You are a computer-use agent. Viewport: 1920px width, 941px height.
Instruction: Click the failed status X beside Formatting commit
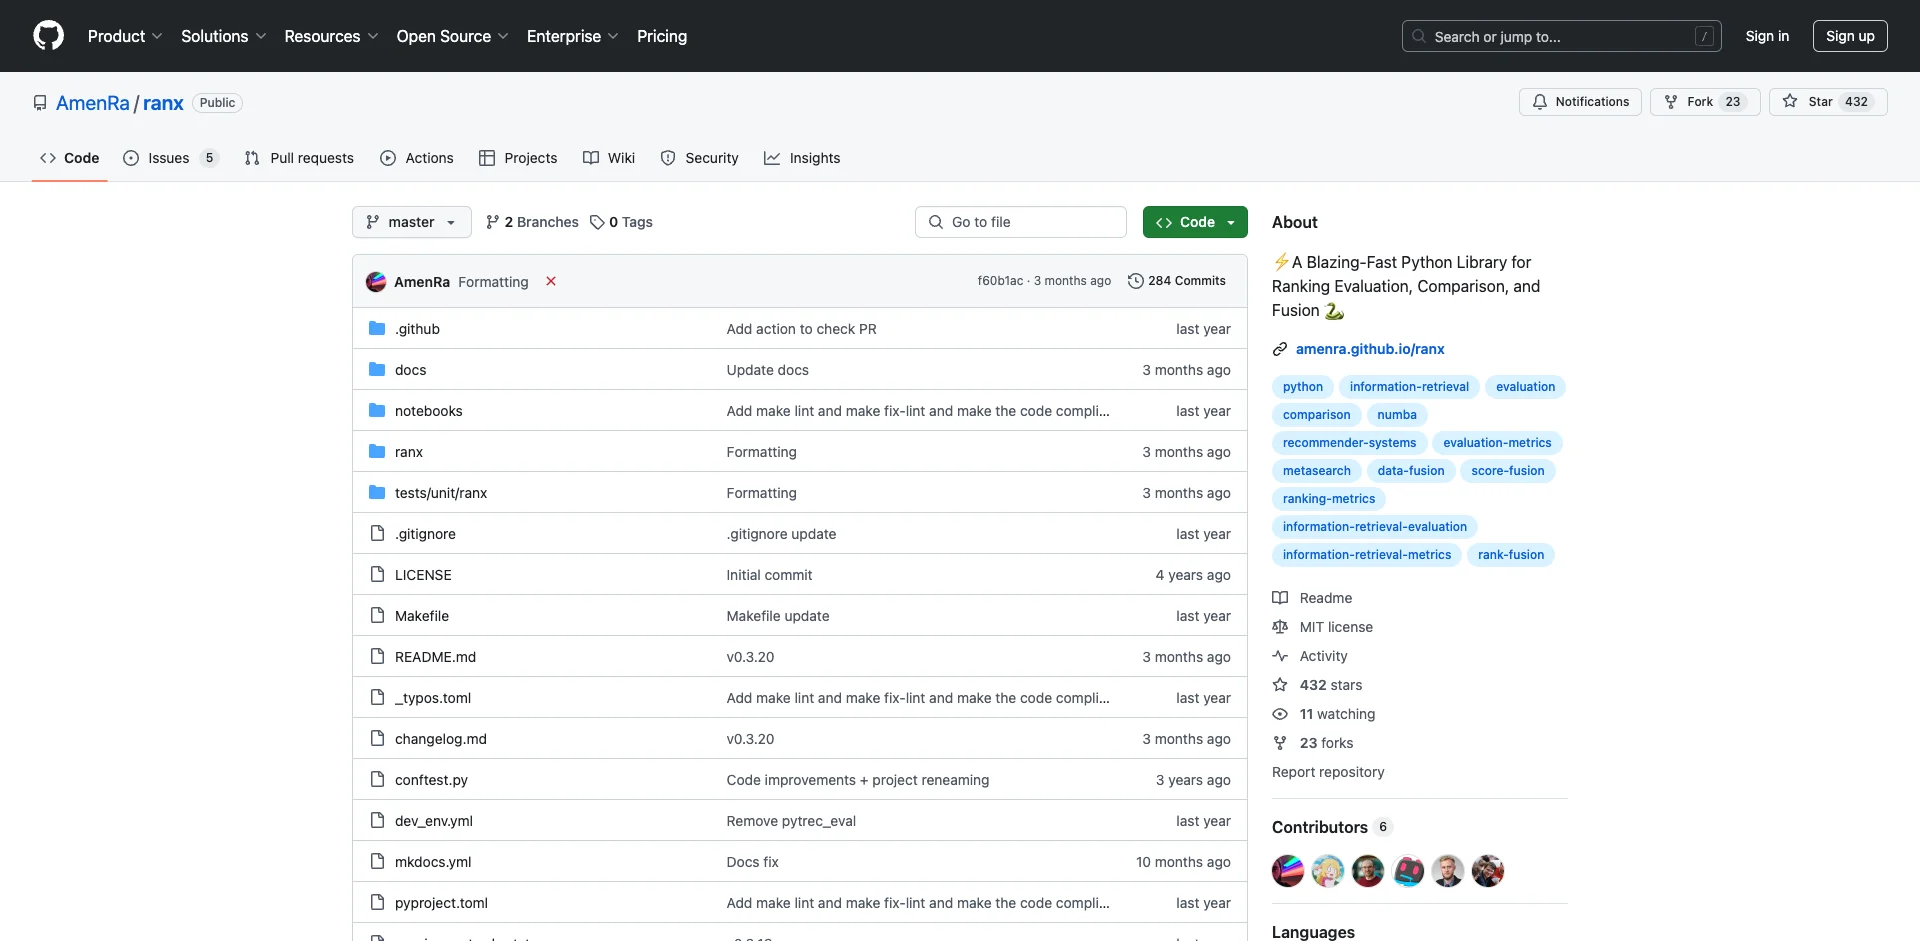pyautogui.click(x=550, y=281)
